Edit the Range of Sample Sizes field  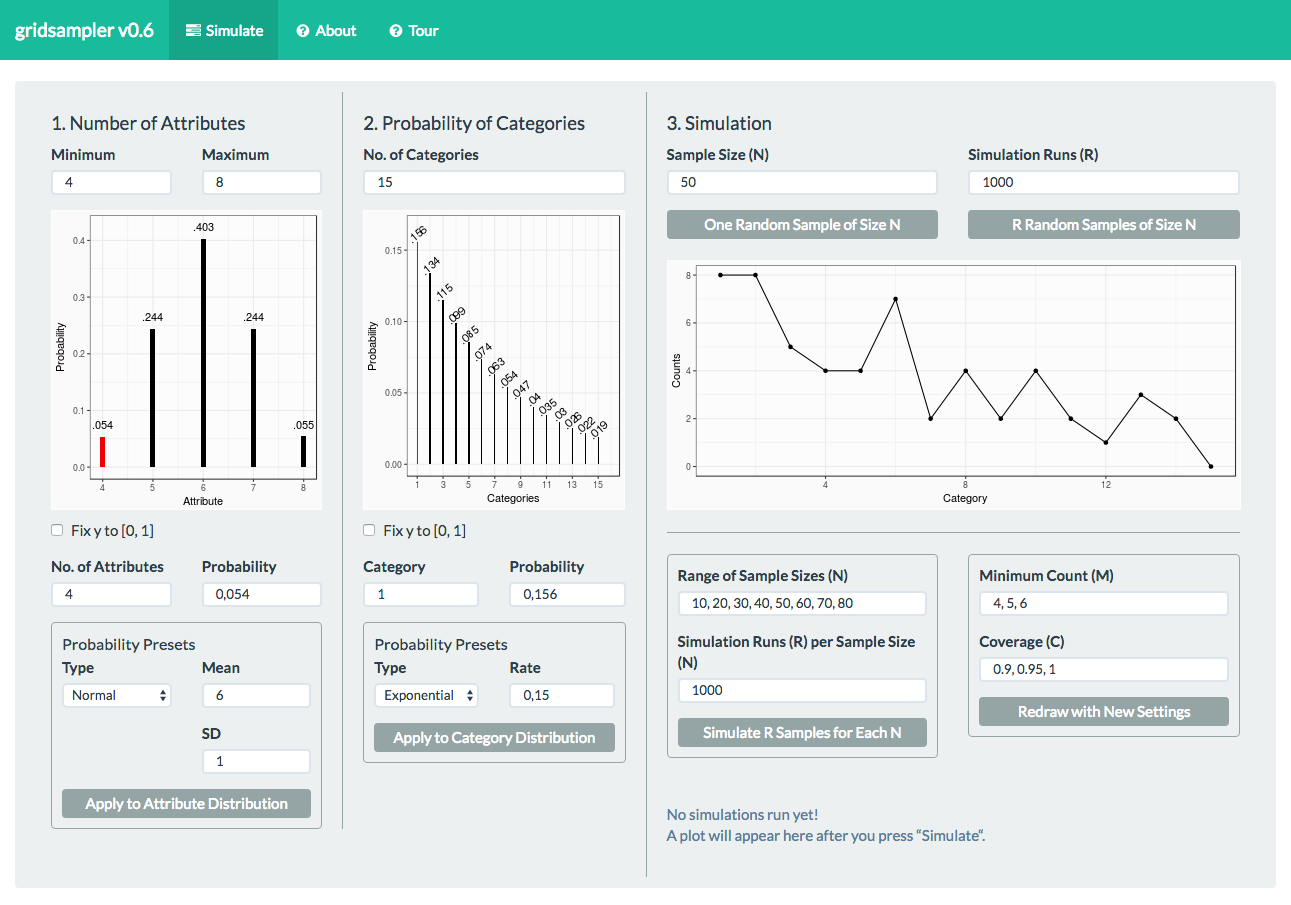pyautogui.click(x=802, y=603)
